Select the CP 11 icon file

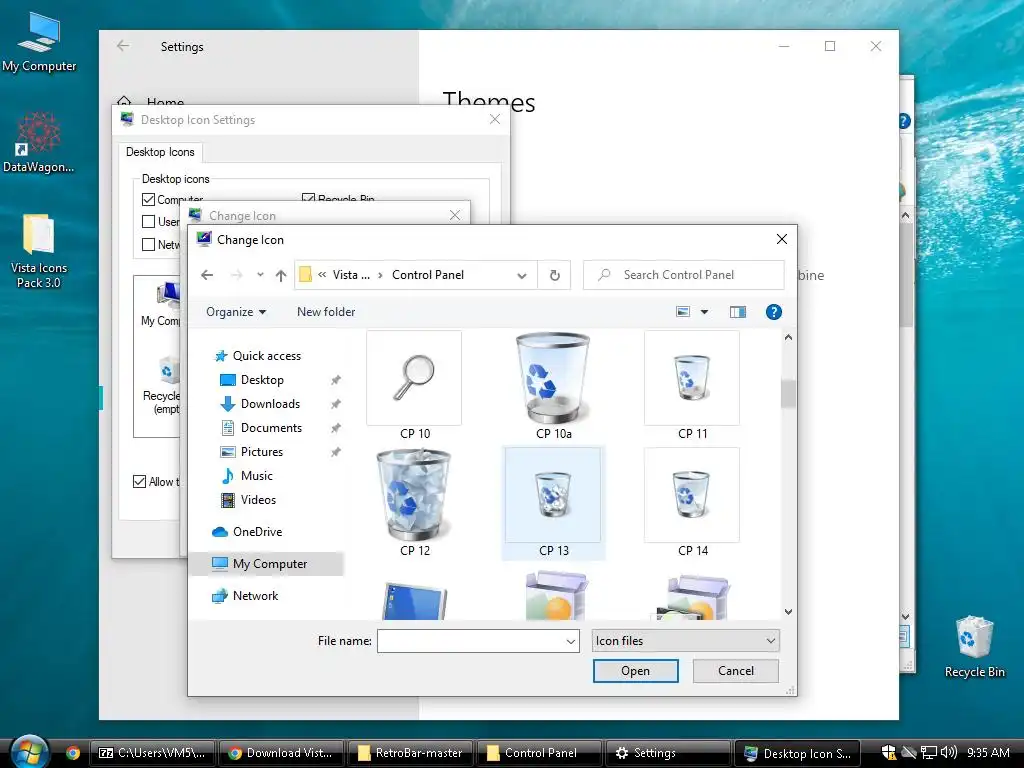click(692, 385)
